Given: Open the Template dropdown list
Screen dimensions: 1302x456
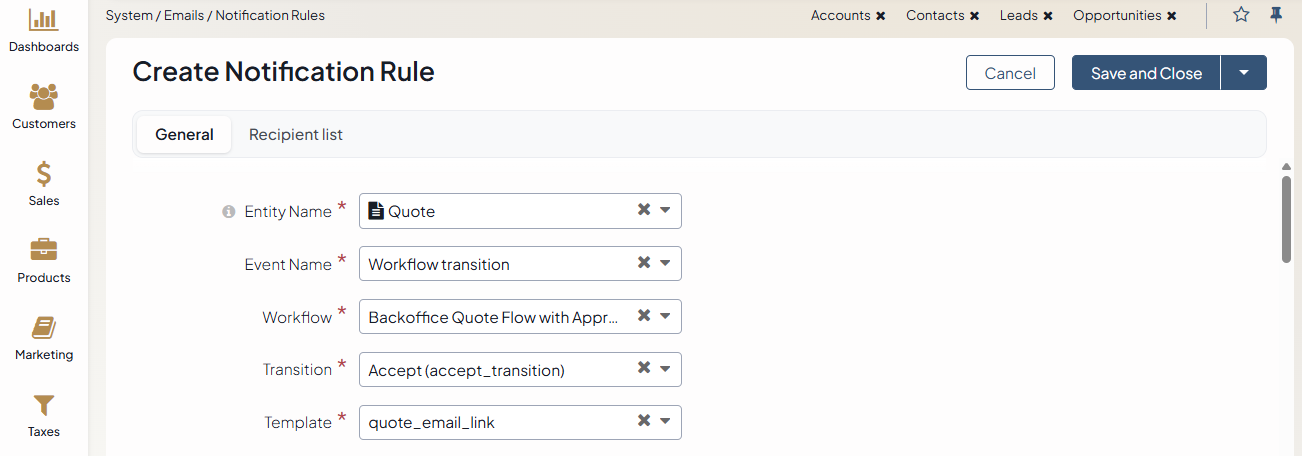Looking at the screenshot, I should (665, 422).
